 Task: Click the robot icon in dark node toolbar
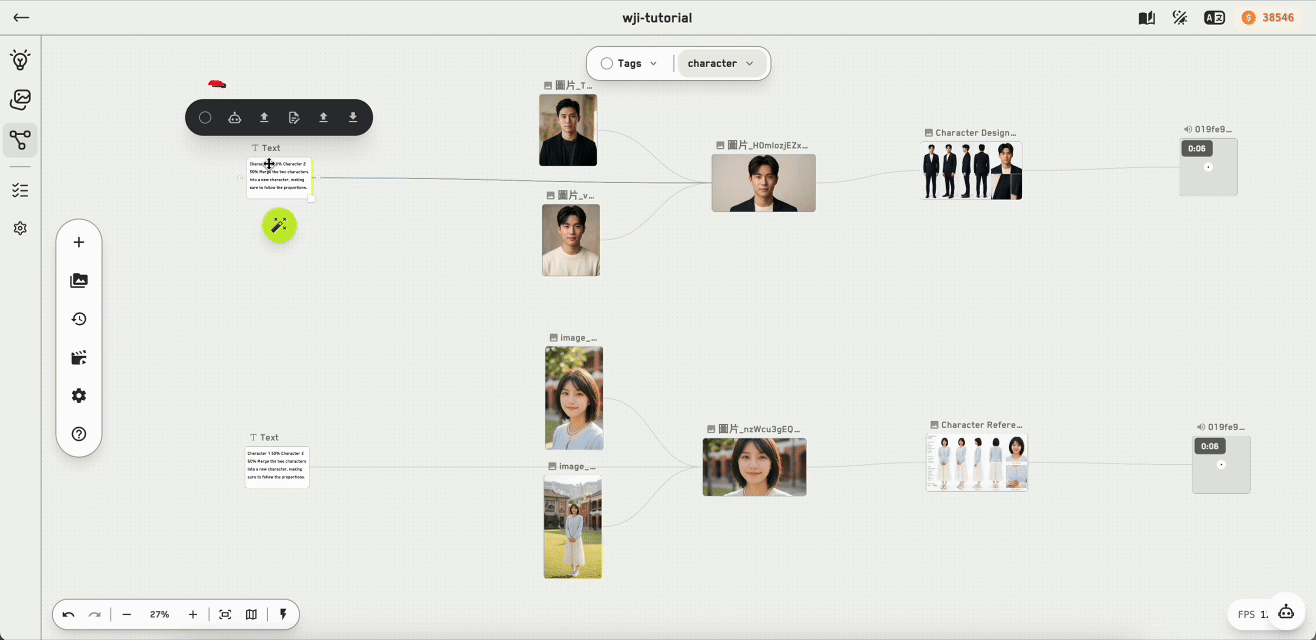coord(234,117)
